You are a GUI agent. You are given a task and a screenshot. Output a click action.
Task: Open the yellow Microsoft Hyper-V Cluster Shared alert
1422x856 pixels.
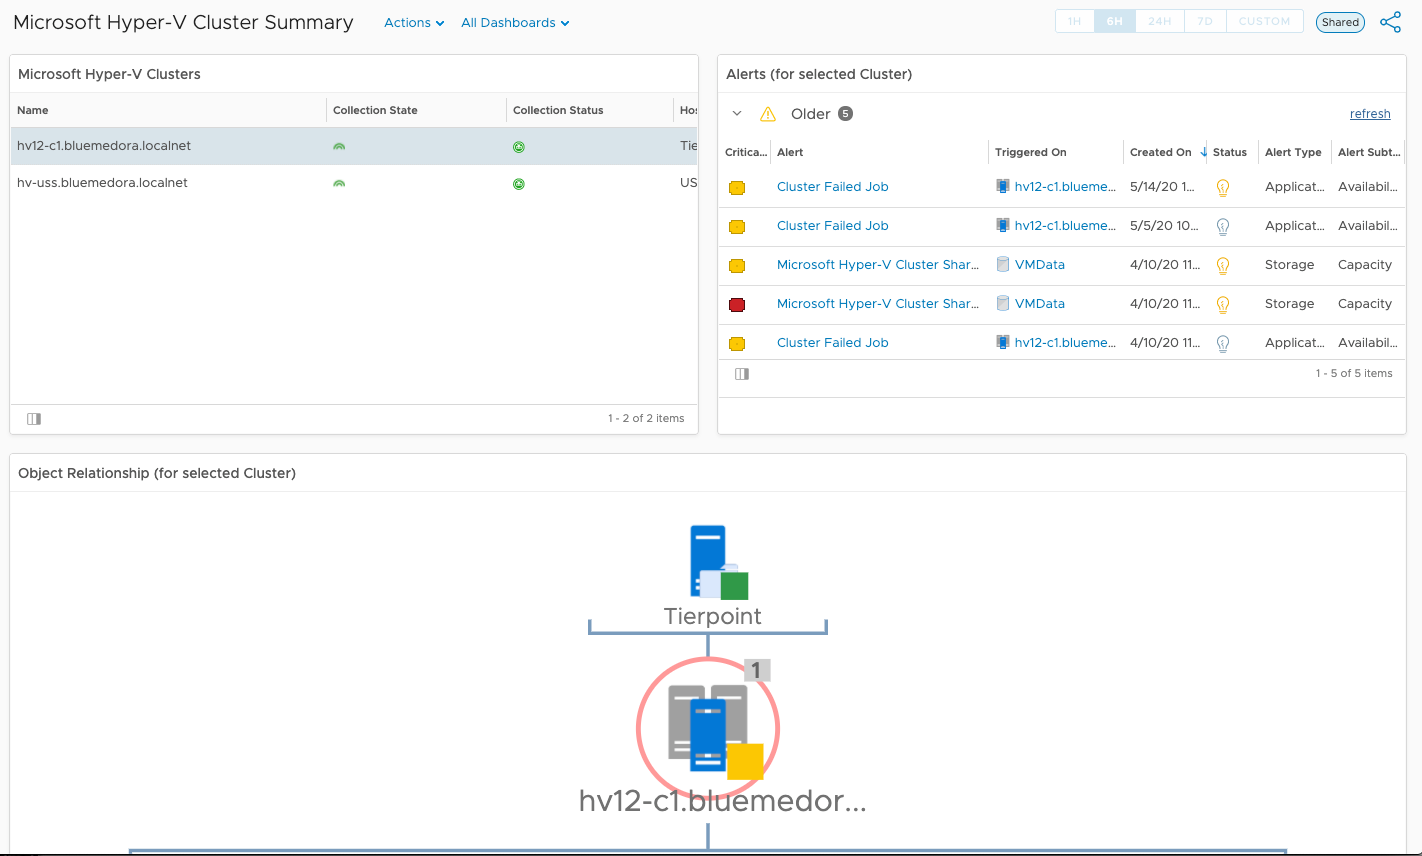point(878,265)
